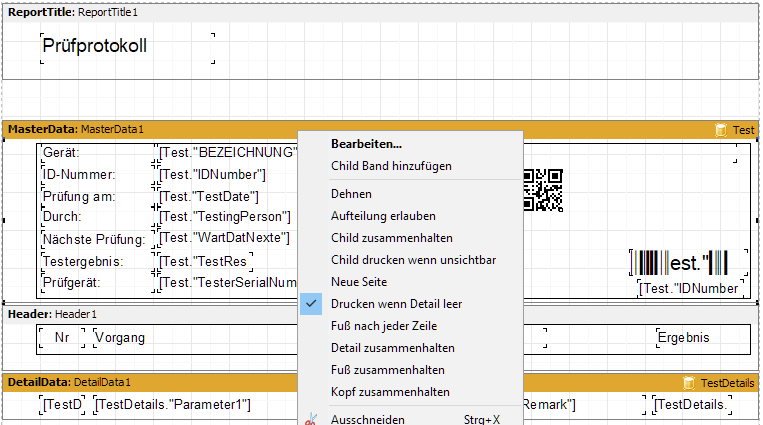The width and height of the screenshot is (763, 425).
Task: Choose 'Child Band hinzufügen'
Action: pyautogui.click(x=391, y=166)
